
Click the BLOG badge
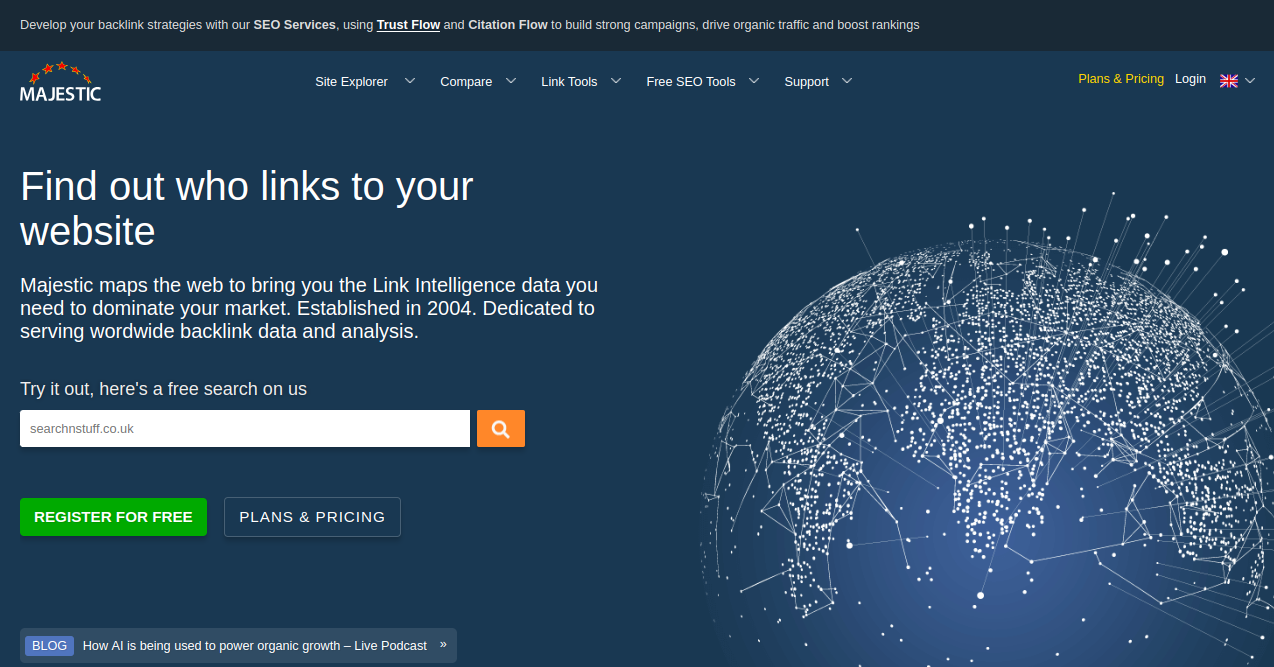click(49, 645)
